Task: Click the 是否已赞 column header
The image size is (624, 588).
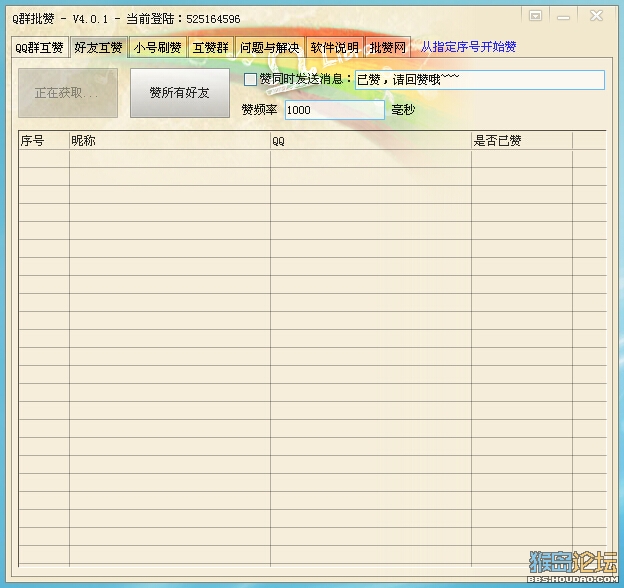Action: pyautogui.click(x=522, y=141)
